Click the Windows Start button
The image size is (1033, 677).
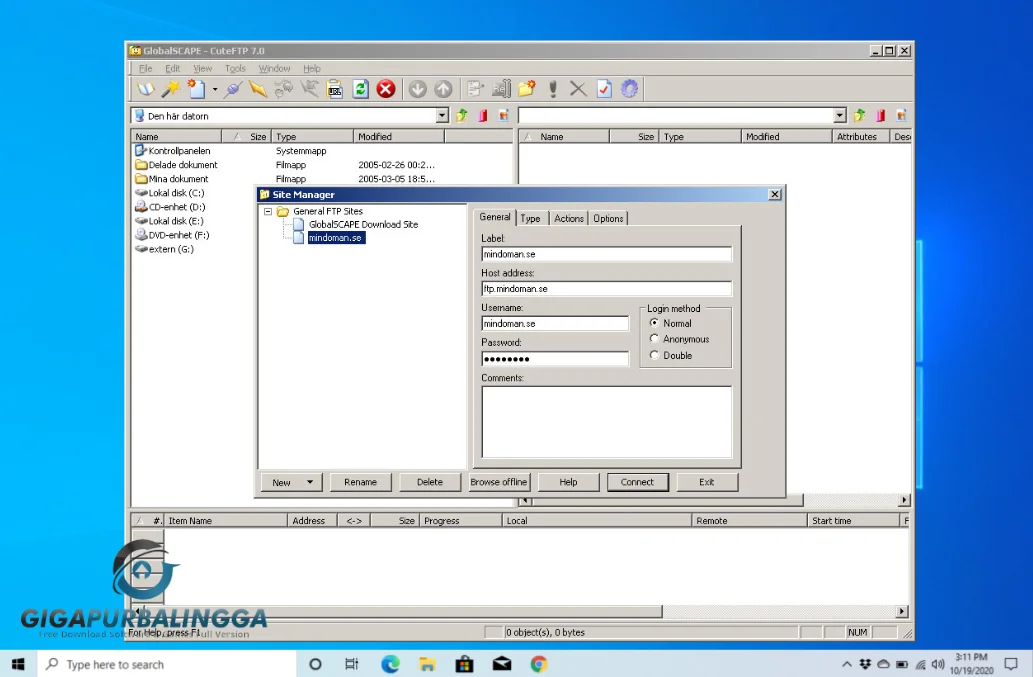18,664
